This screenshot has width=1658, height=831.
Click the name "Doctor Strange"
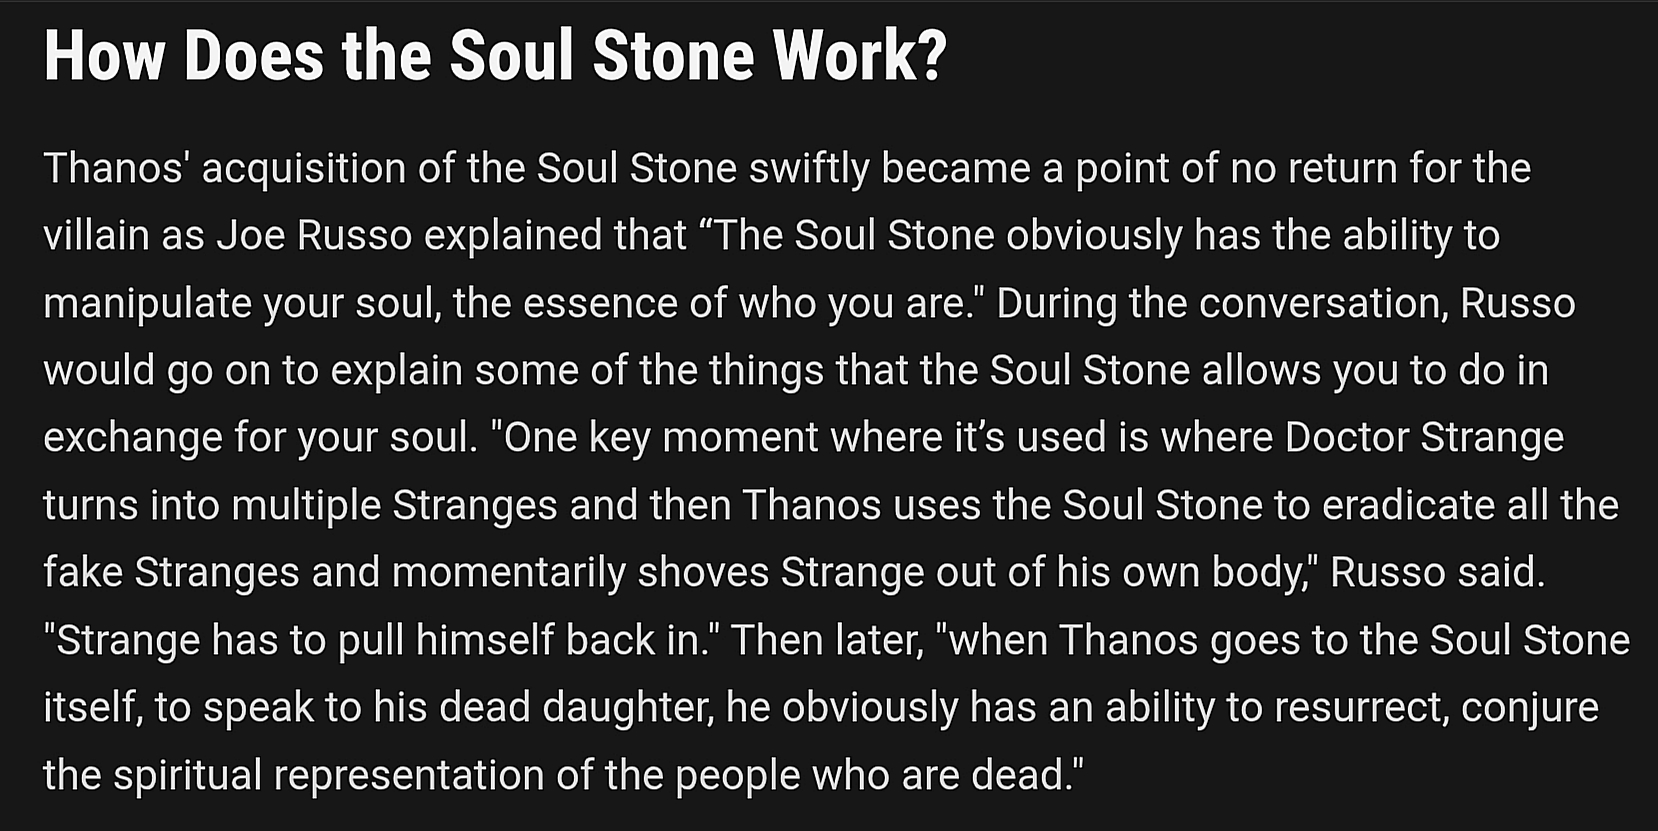[x=1424, y=438]
